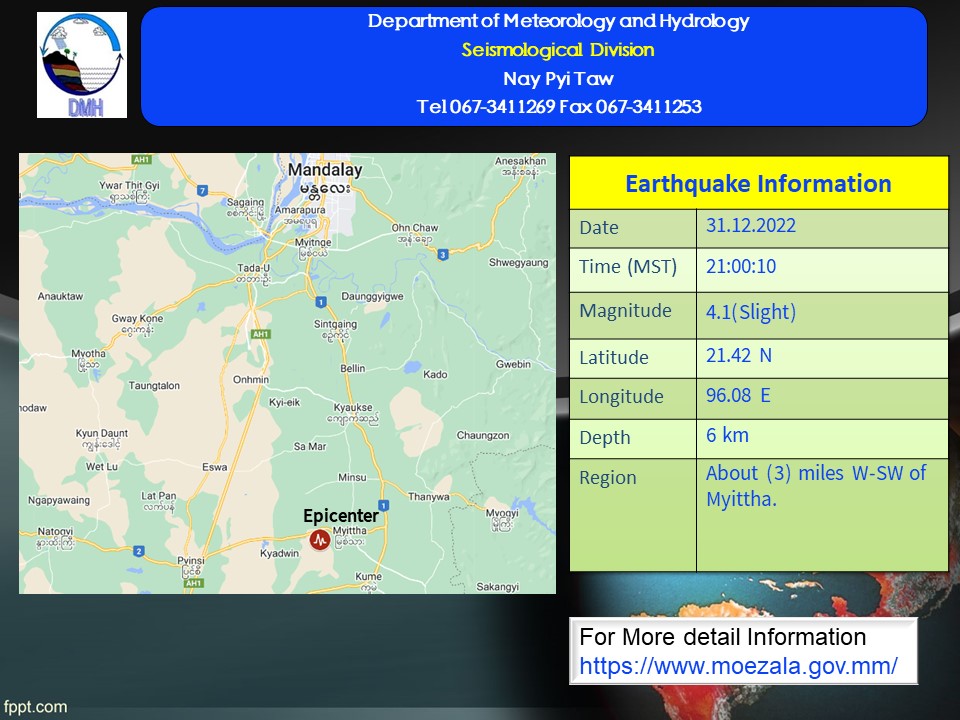
Task: Click the Gwebin label on the map
Action: coord(513,364)
